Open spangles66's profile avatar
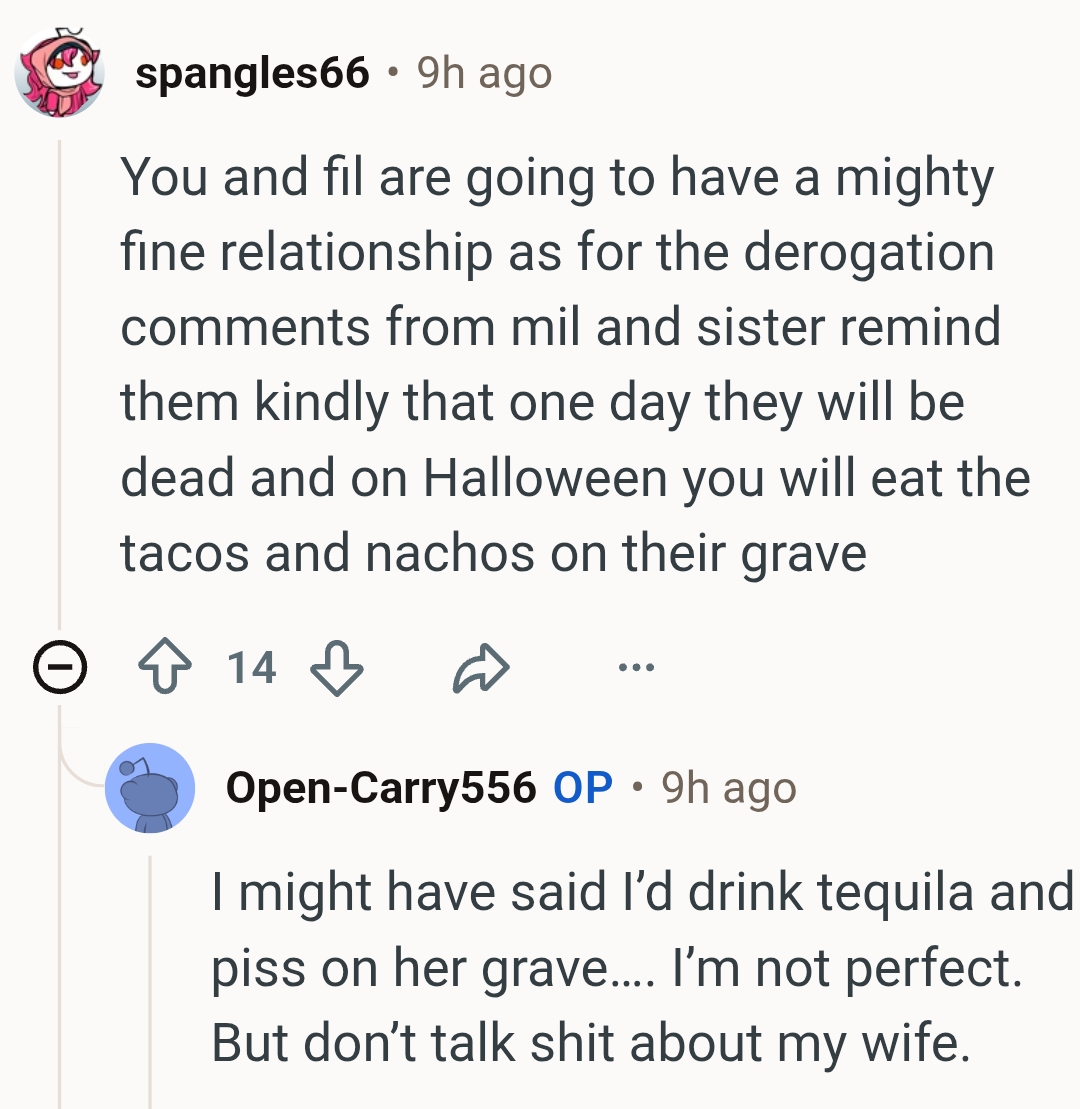The image size is (1080, 1109). [x=59, y=74]
